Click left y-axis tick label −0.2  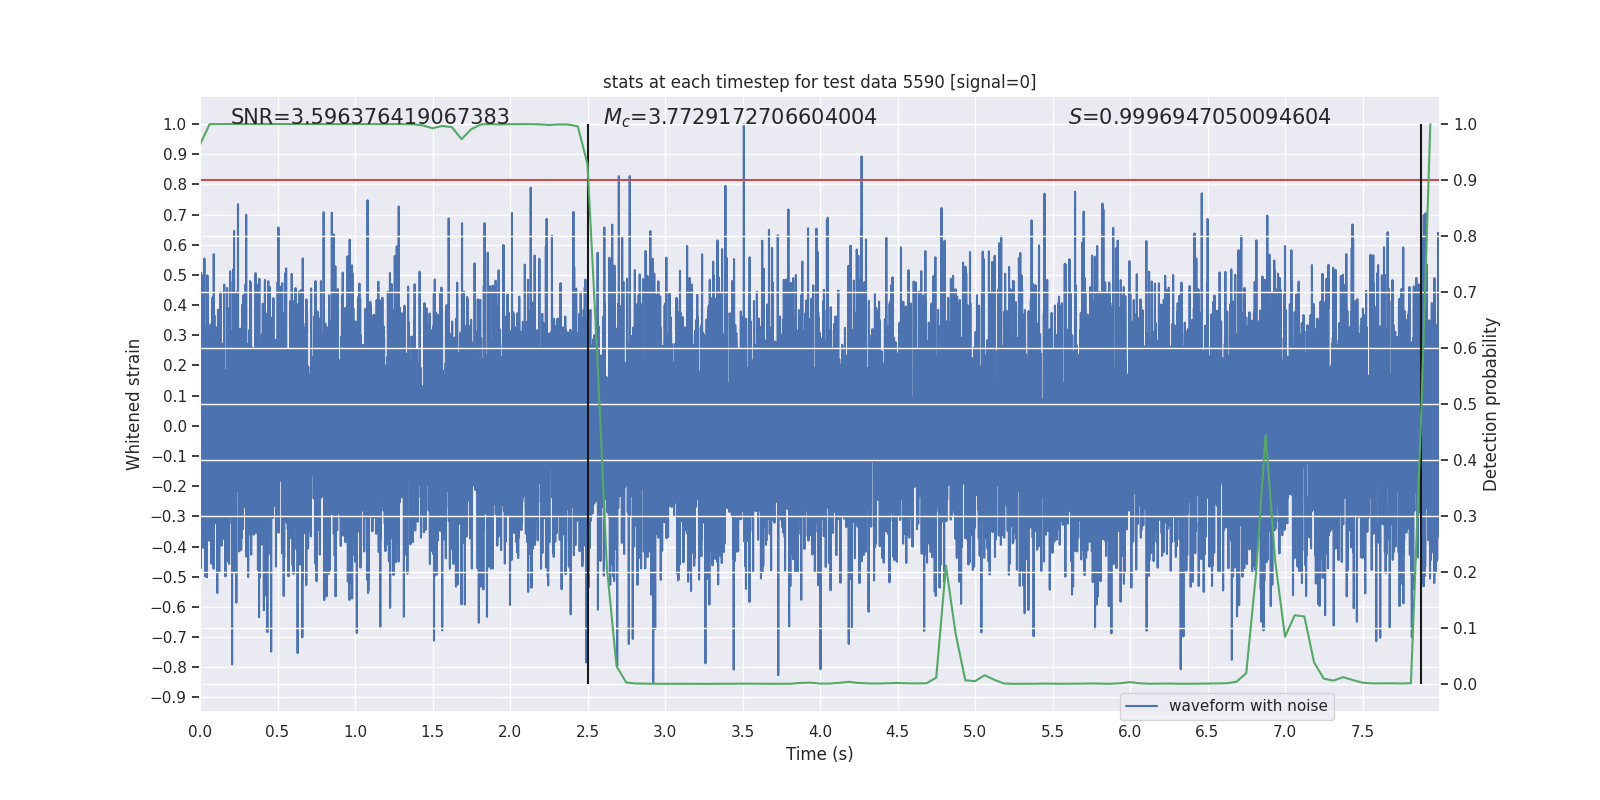(x=169, y=486)
